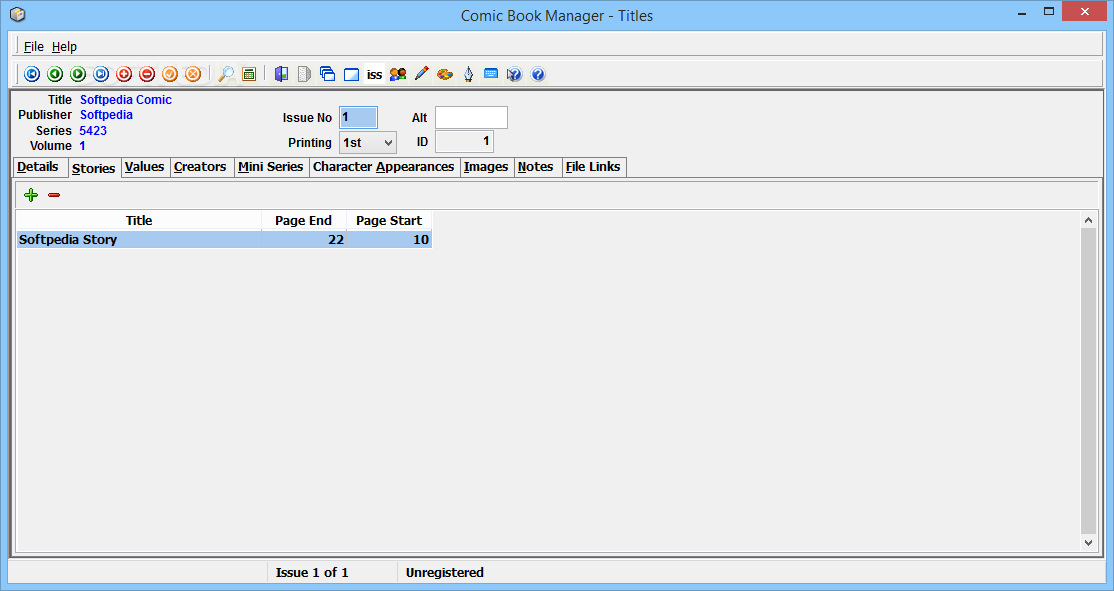Open the calculator-style grid icon
This screenshot has width=1114, height=591.
[249, 74]
